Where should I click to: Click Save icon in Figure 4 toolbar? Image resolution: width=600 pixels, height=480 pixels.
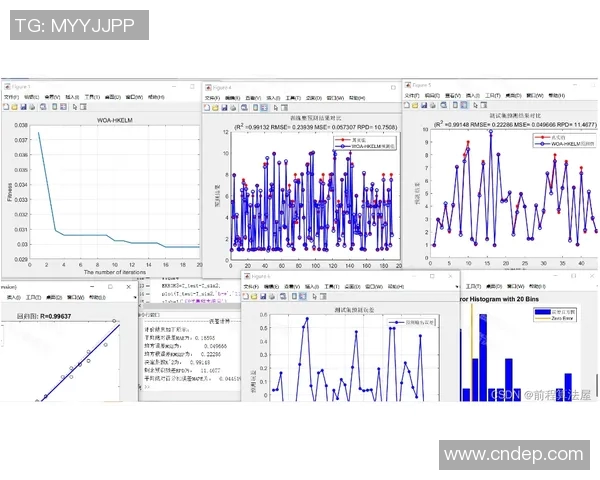[226, 107]
